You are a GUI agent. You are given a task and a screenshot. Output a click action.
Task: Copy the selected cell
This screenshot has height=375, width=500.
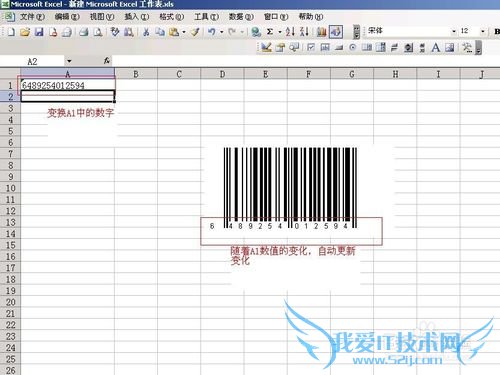160,32
